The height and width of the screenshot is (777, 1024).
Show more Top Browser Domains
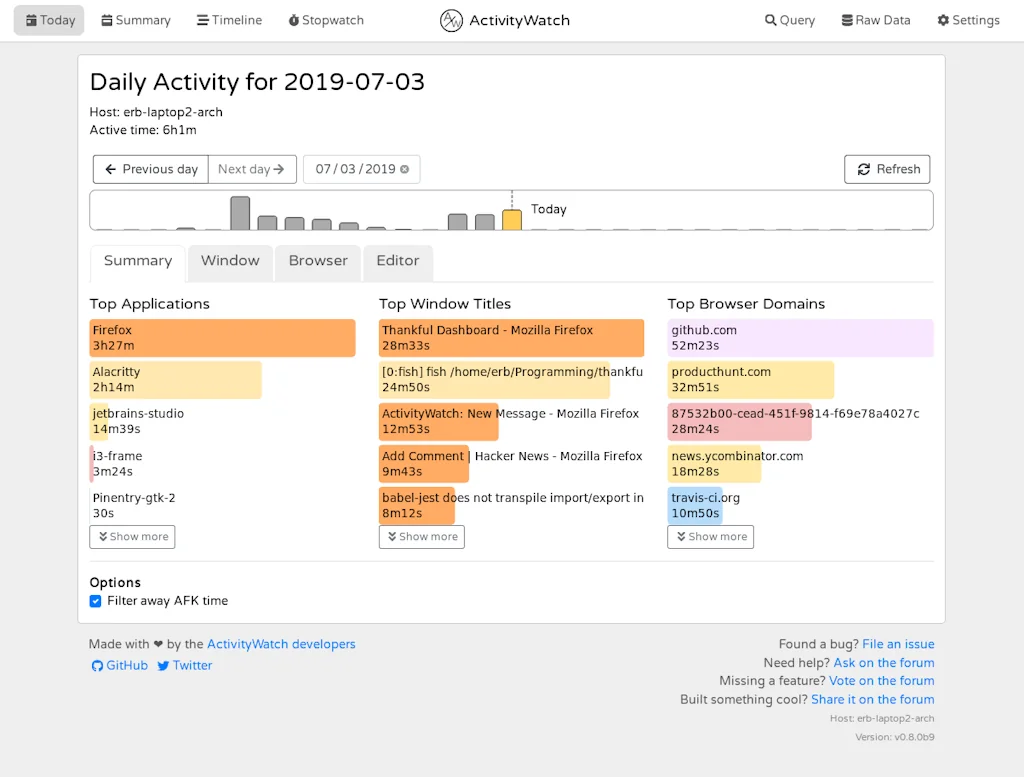(x=710, y=536)
